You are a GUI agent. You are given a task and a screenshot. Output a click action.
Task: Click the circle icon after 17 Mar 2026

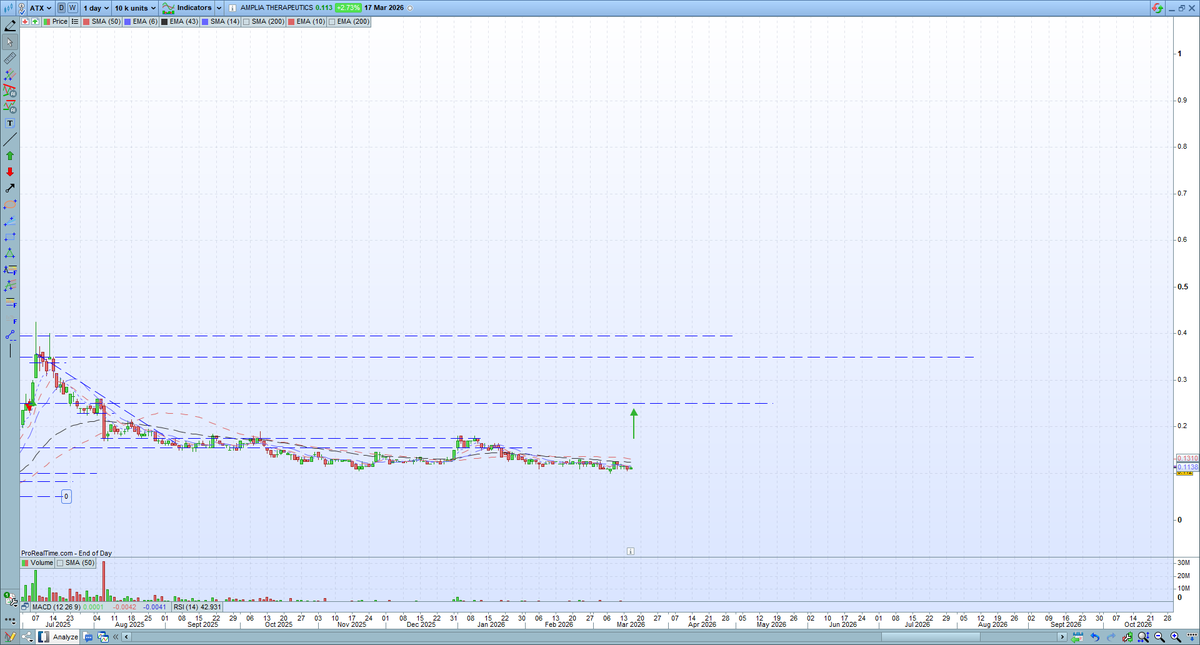[410, 7]
